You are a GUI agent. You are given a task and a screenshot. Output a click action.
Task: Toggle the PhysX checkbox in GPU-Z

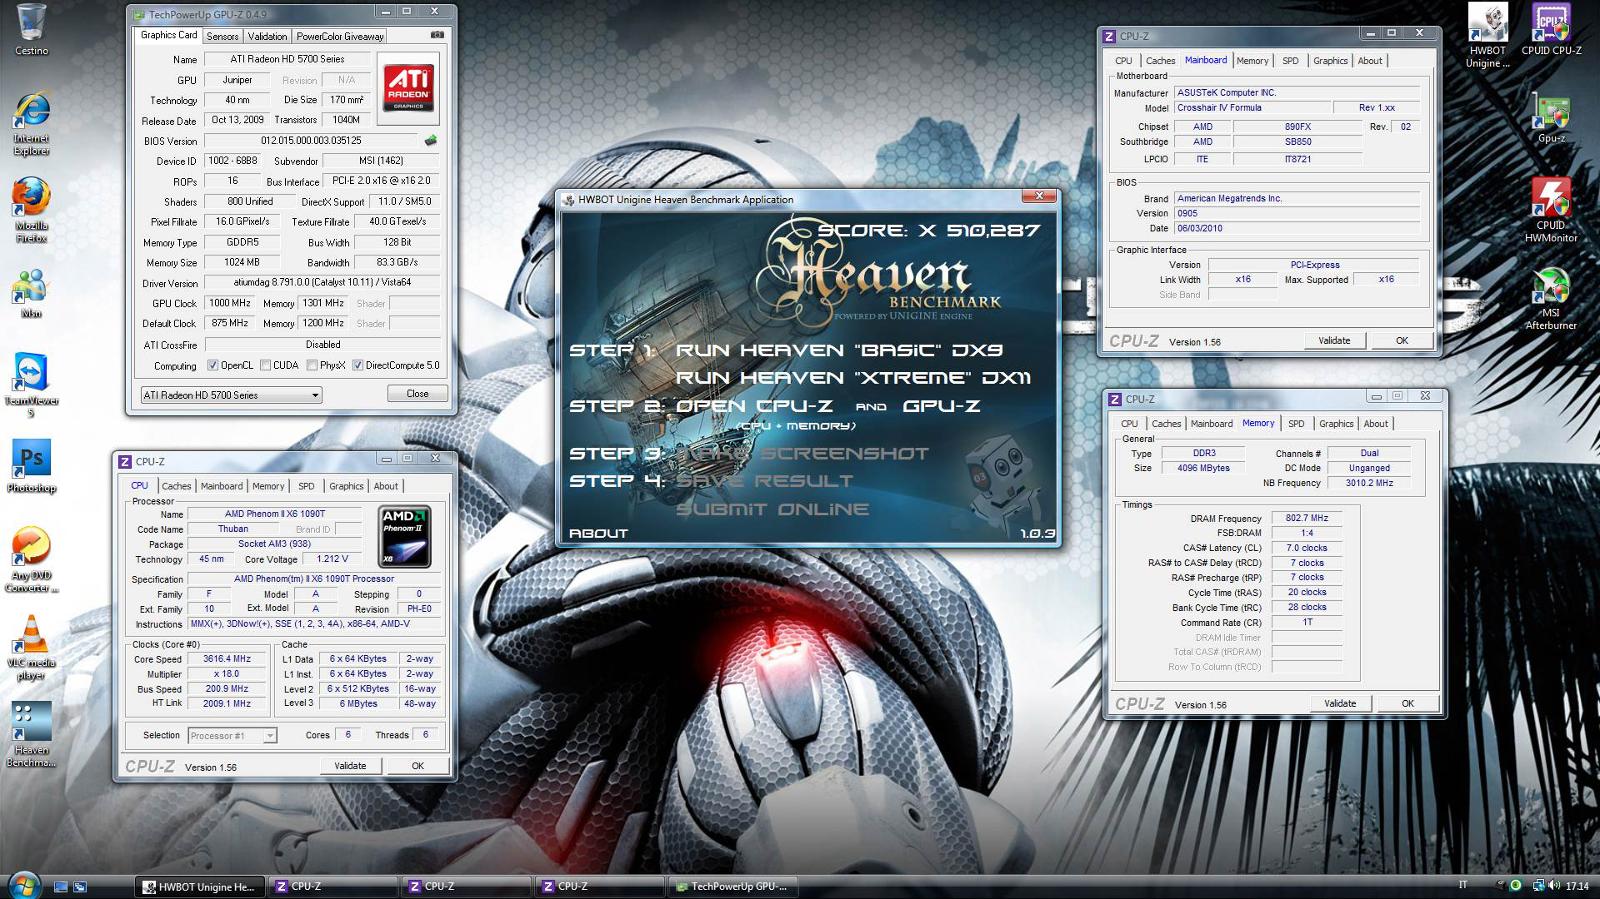[312, 365]
